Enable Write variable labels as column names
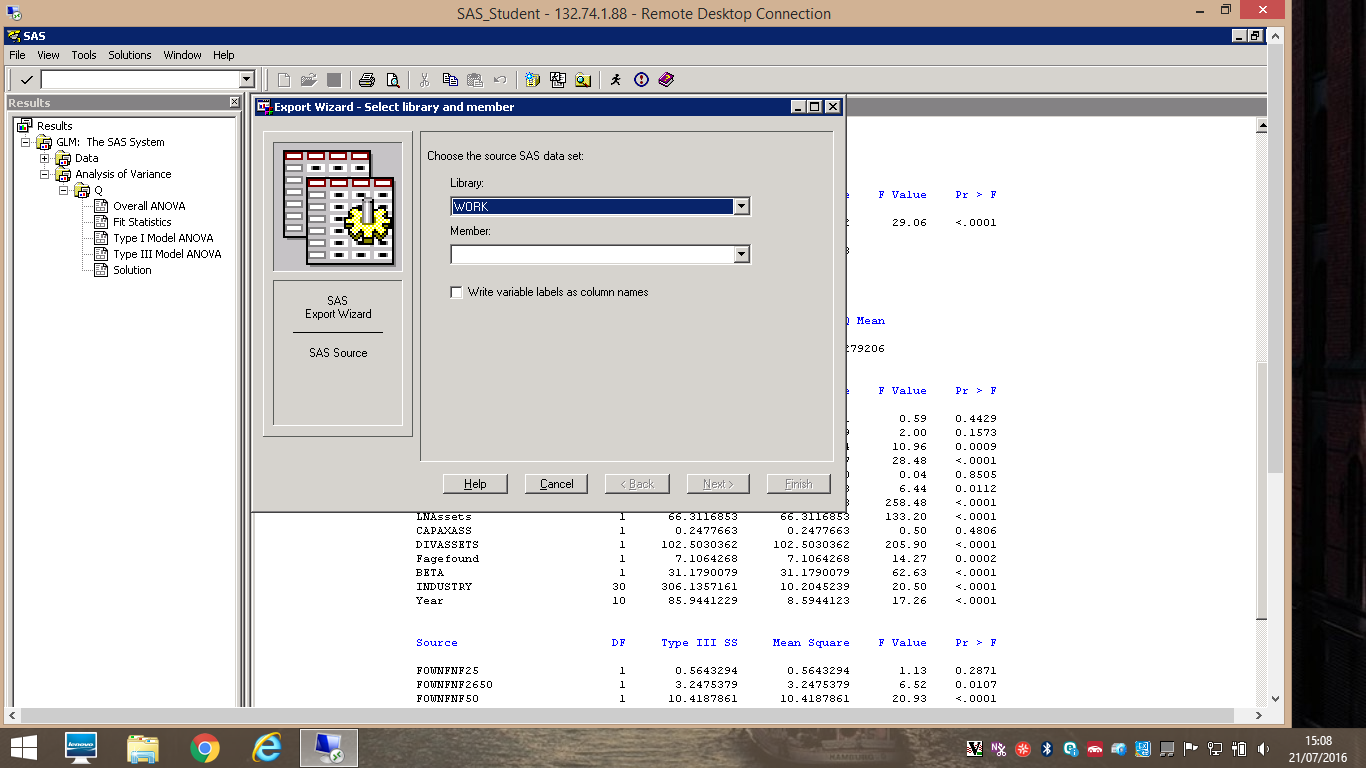Screen dimensions: 1366x768 [457, 292]
